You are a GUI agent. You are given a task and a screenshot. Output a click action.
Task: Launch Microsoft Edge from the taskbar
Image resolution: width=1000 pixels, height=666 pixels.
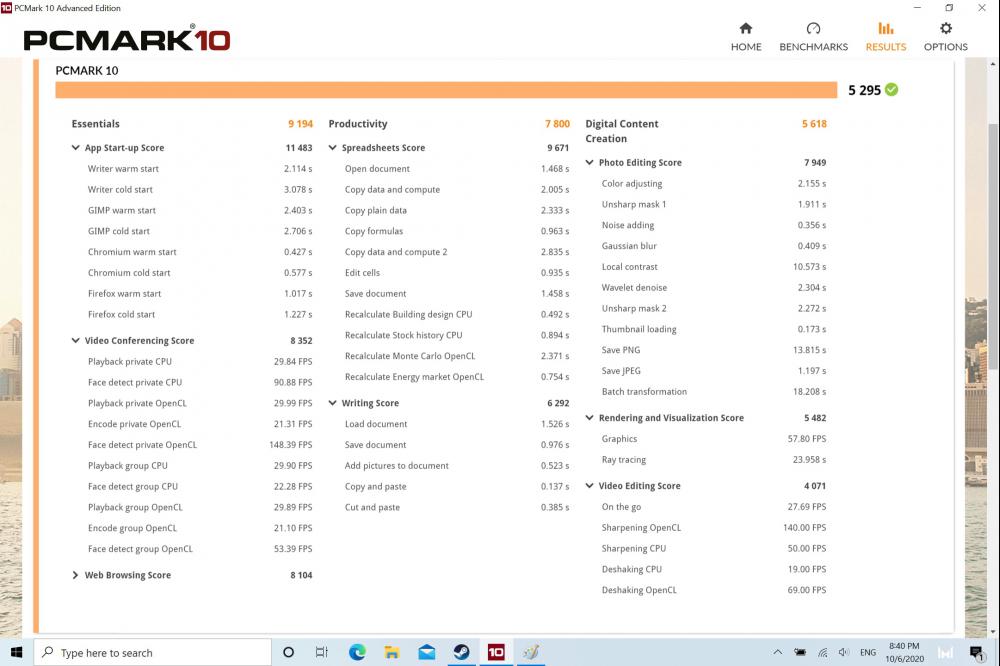357,652
